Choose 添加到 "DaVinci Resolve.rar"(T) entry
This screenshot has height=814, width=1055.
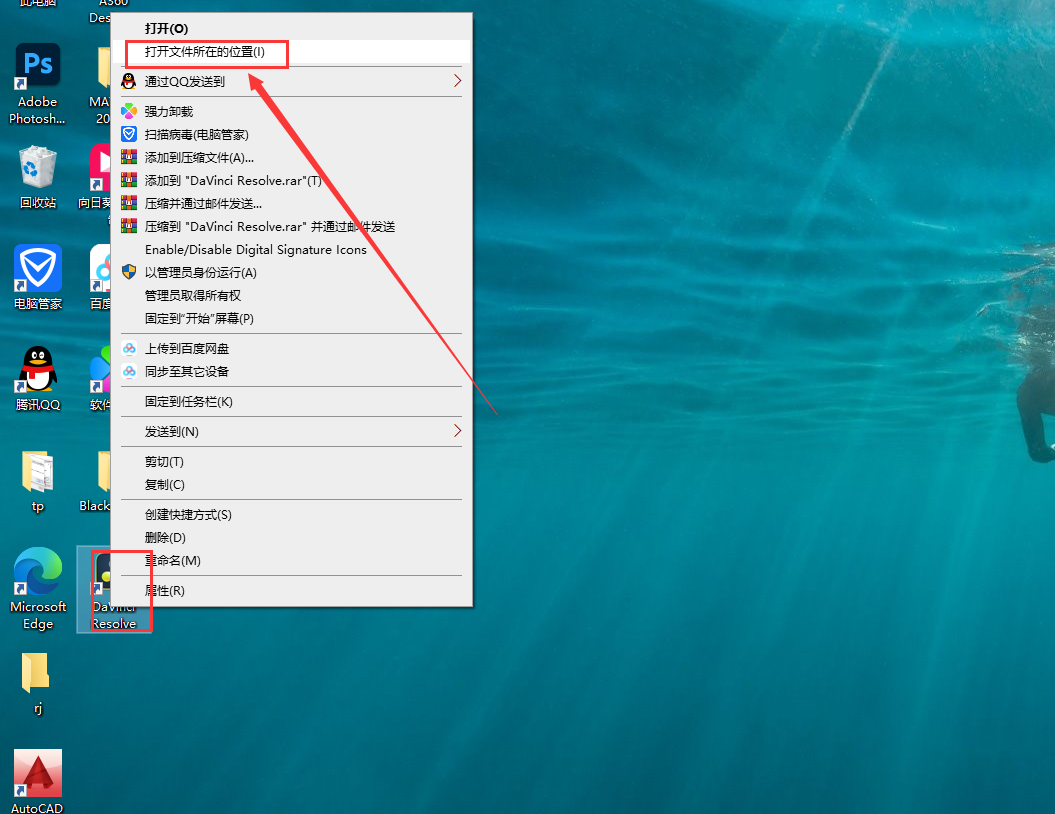click(x=291, y=180)
